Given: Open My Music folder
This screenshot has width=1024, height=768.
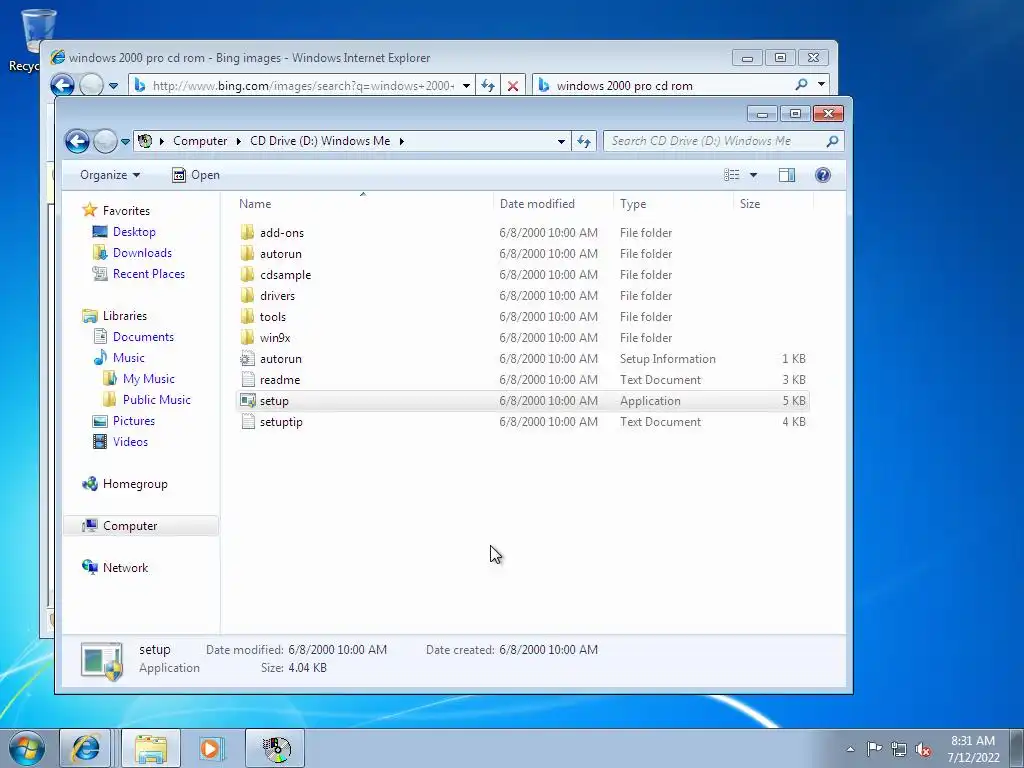Looking at the screenshot, I should (149, 379).
